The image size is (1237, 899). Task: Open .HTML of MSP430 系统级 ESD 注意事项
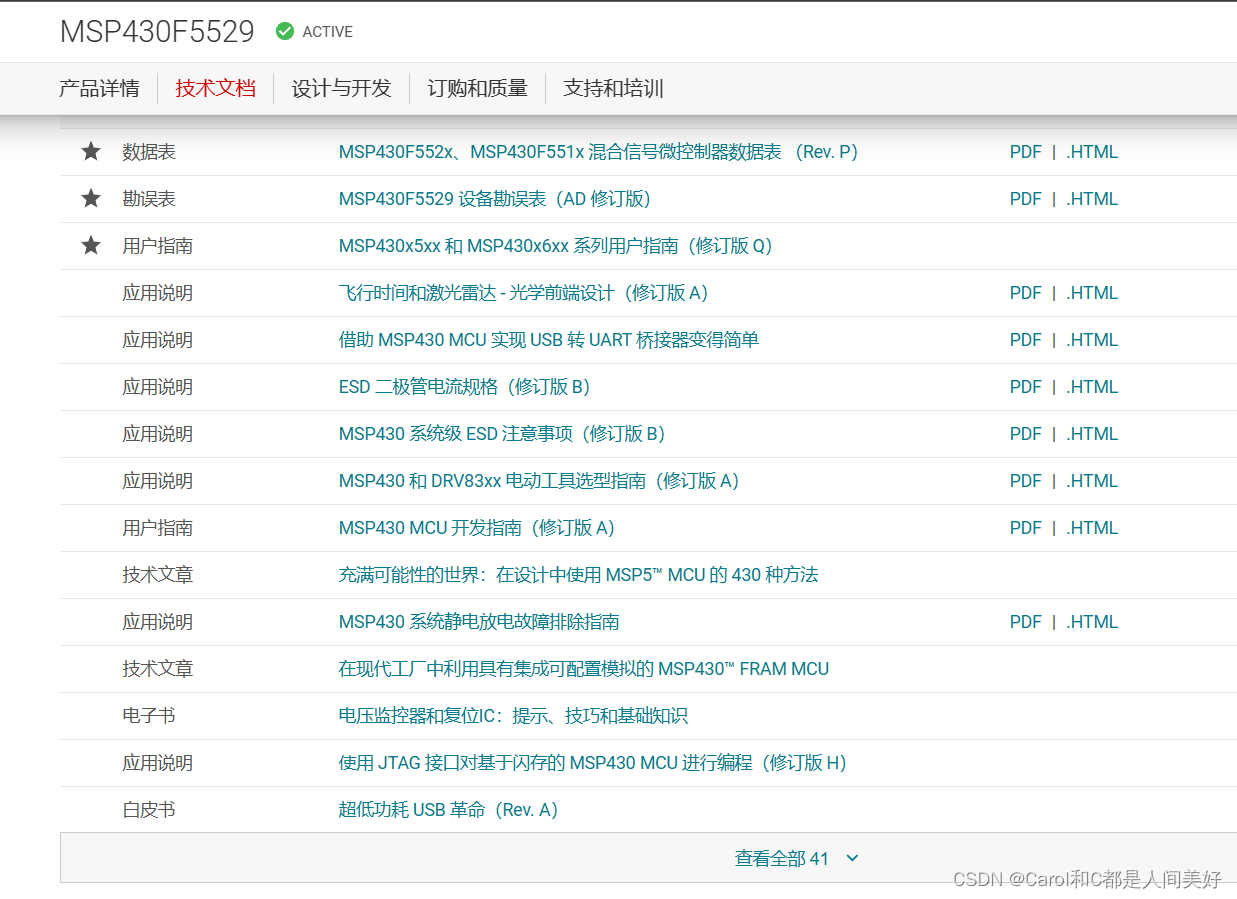(1092, 434)
